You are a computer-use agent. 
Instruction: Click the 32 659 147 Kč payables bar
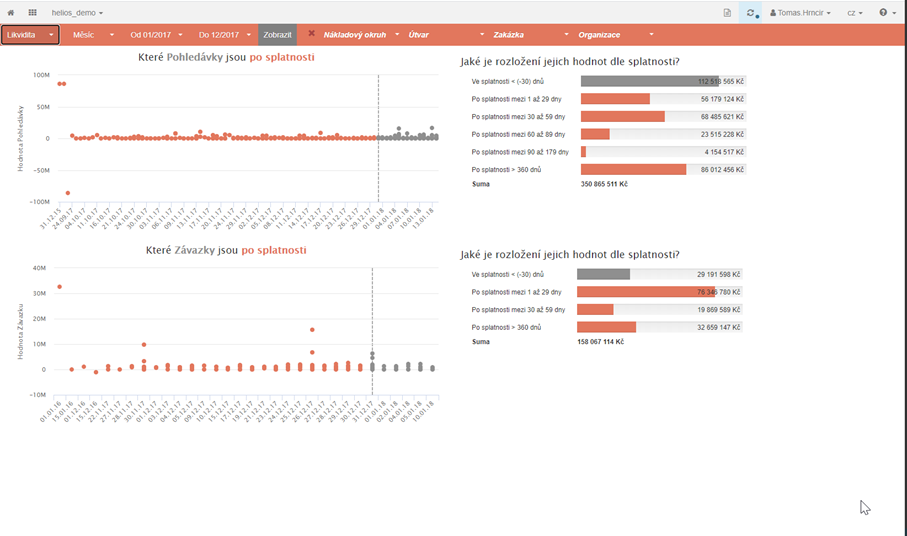point(607,327)
